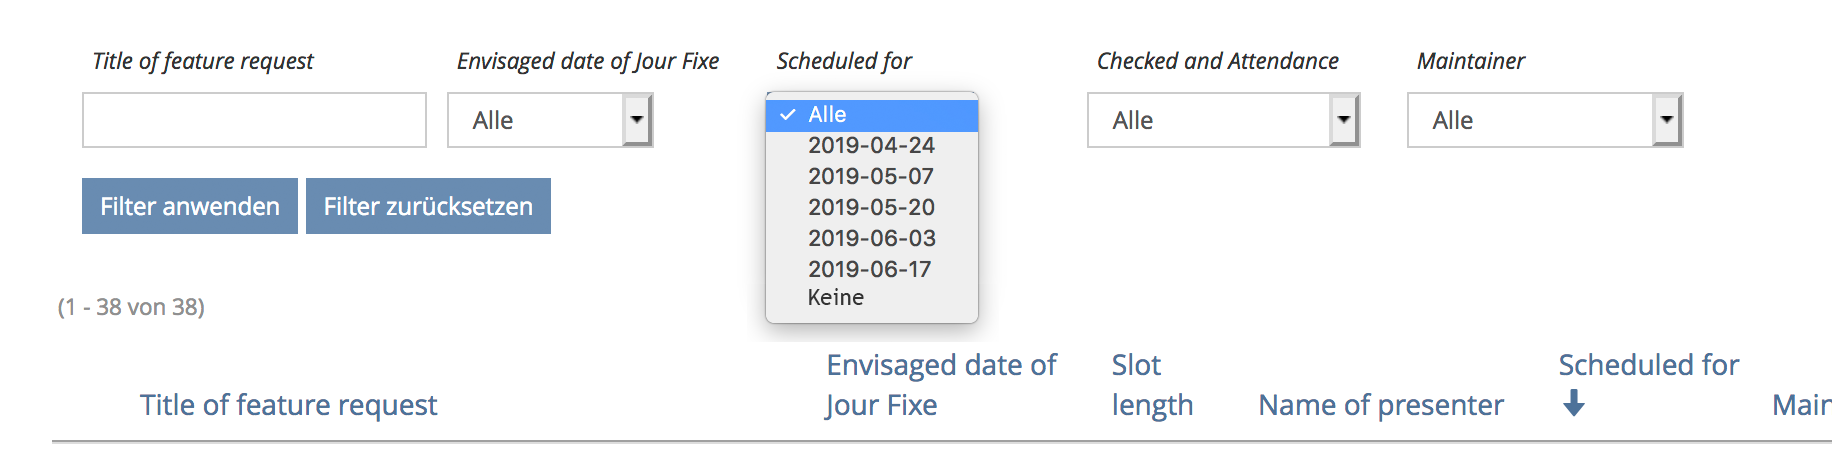Viewport: 1832px width, 454px height.
Task: Select 2019-05-20 date option
Action: click(871, 208)
